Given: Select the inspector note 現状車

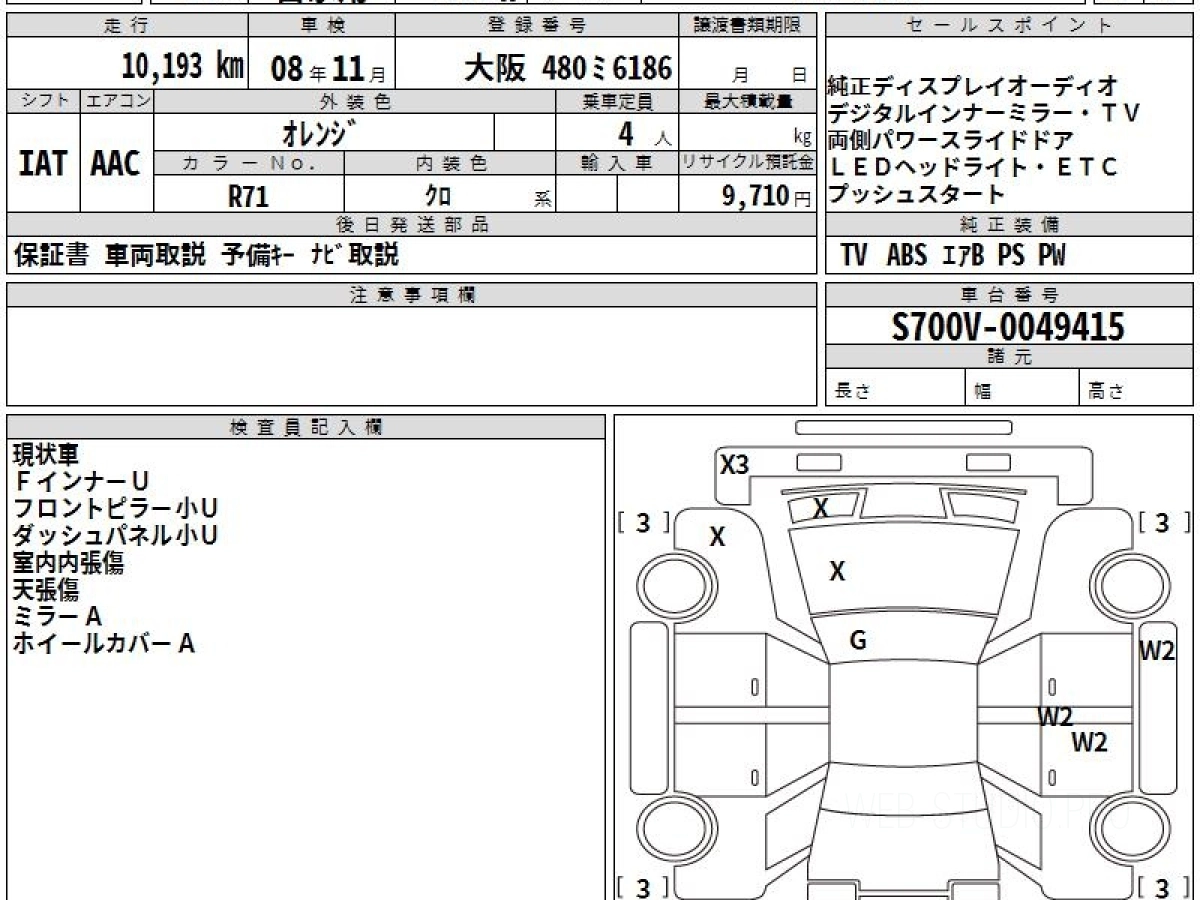Looking at the screenshot, I should pos(45,454).
